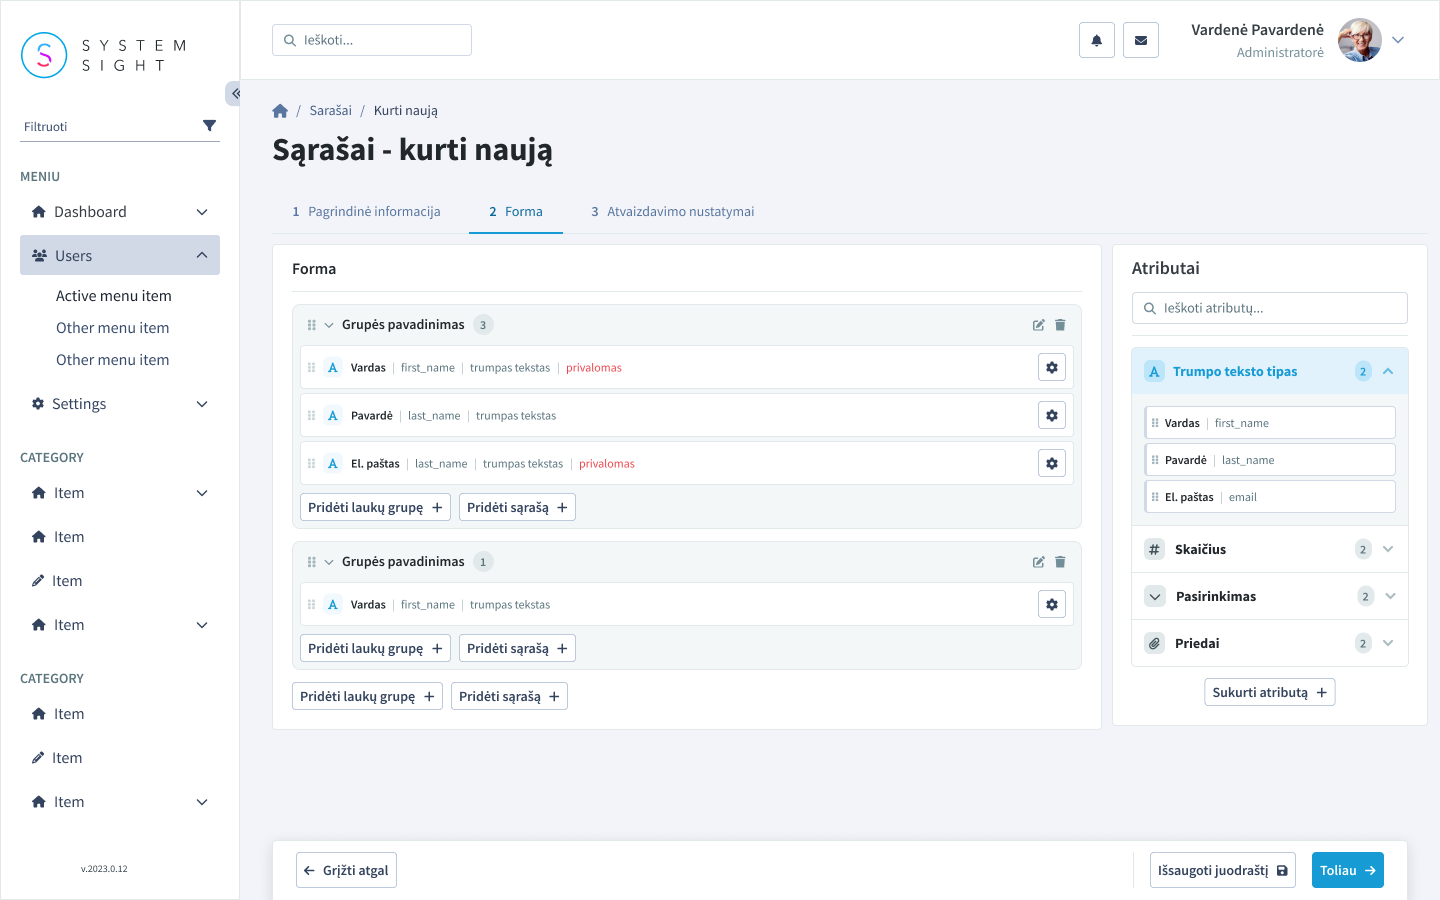Switch to Pagrindinė informacija tab
1440x900 pixels.
pos(366,211)
